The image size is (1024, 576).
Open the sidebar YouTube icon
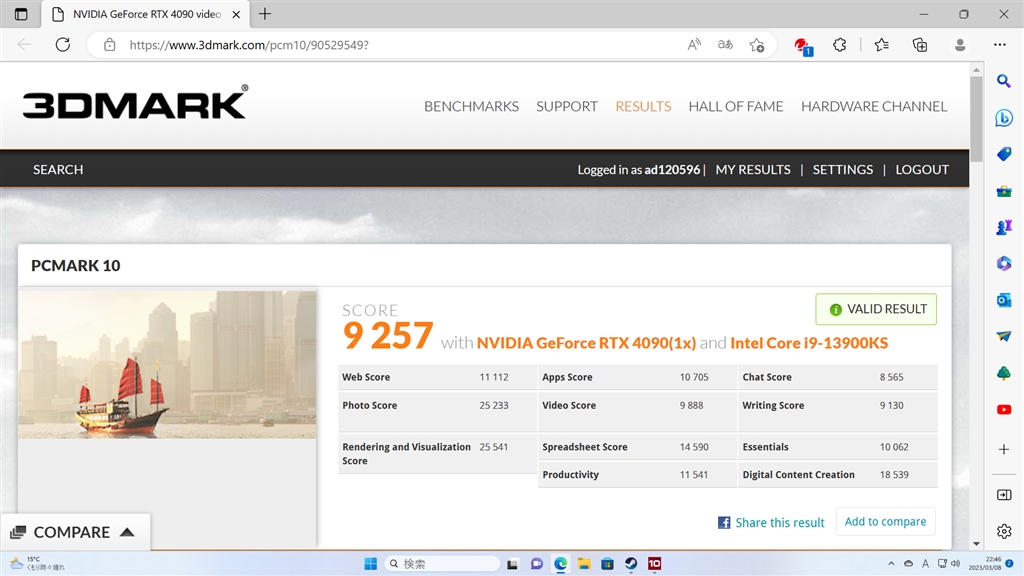[x=1004, y=409]
